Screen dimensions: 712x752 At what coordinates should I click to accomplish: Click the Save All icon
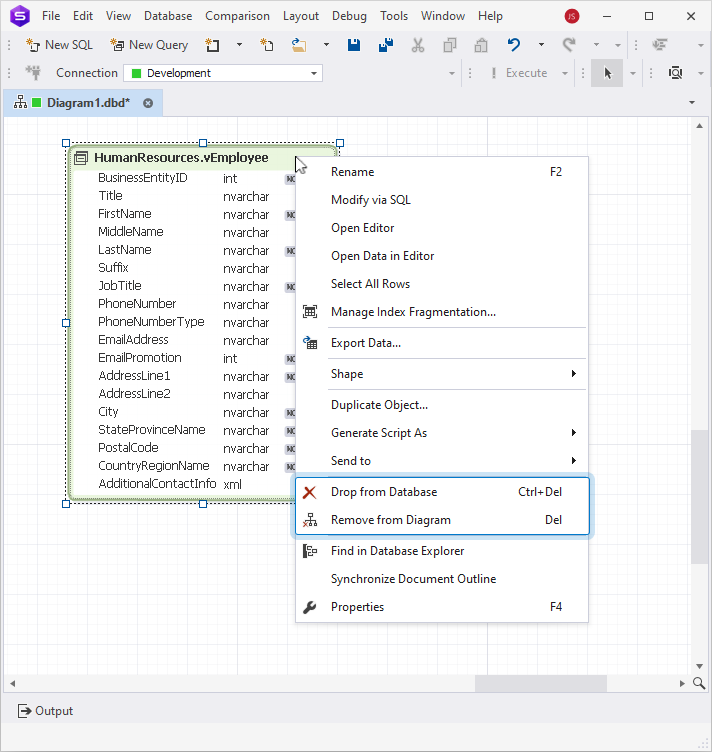(x=385, y=45)
